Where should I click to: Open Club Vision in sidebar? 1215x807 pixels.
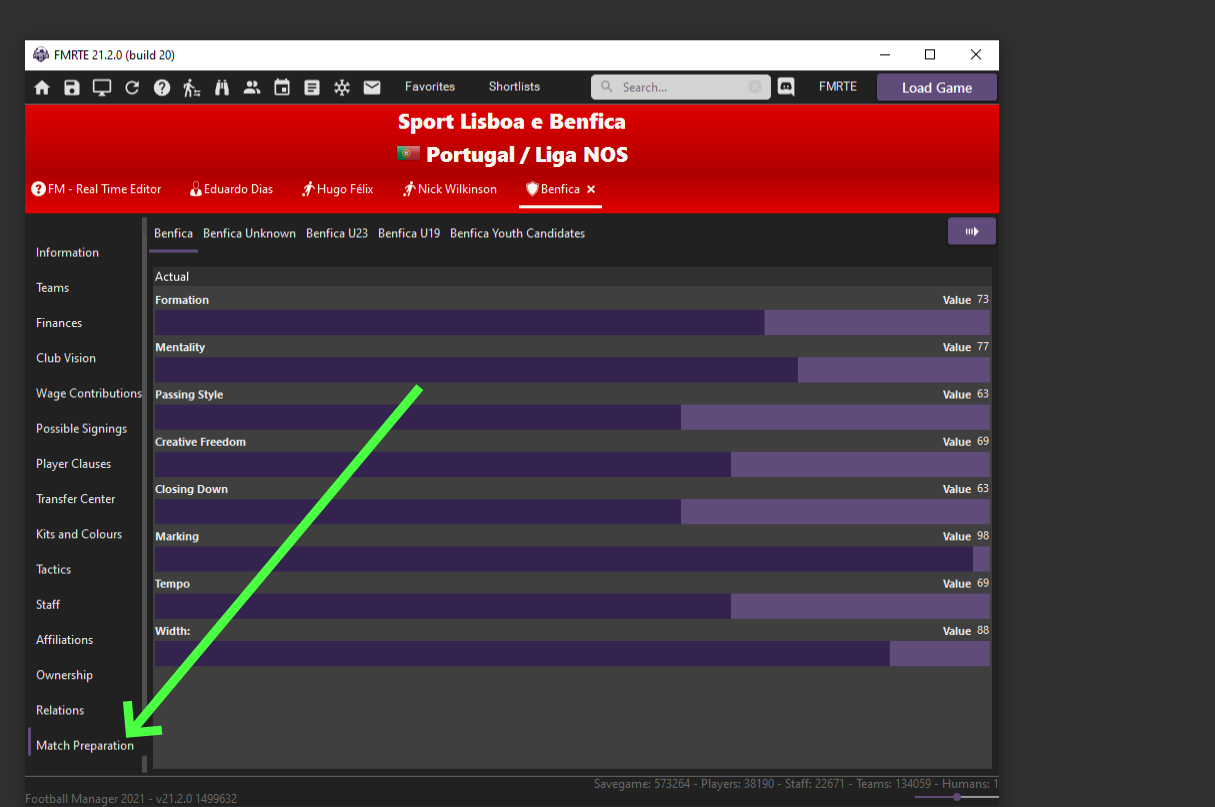point(66,358)
